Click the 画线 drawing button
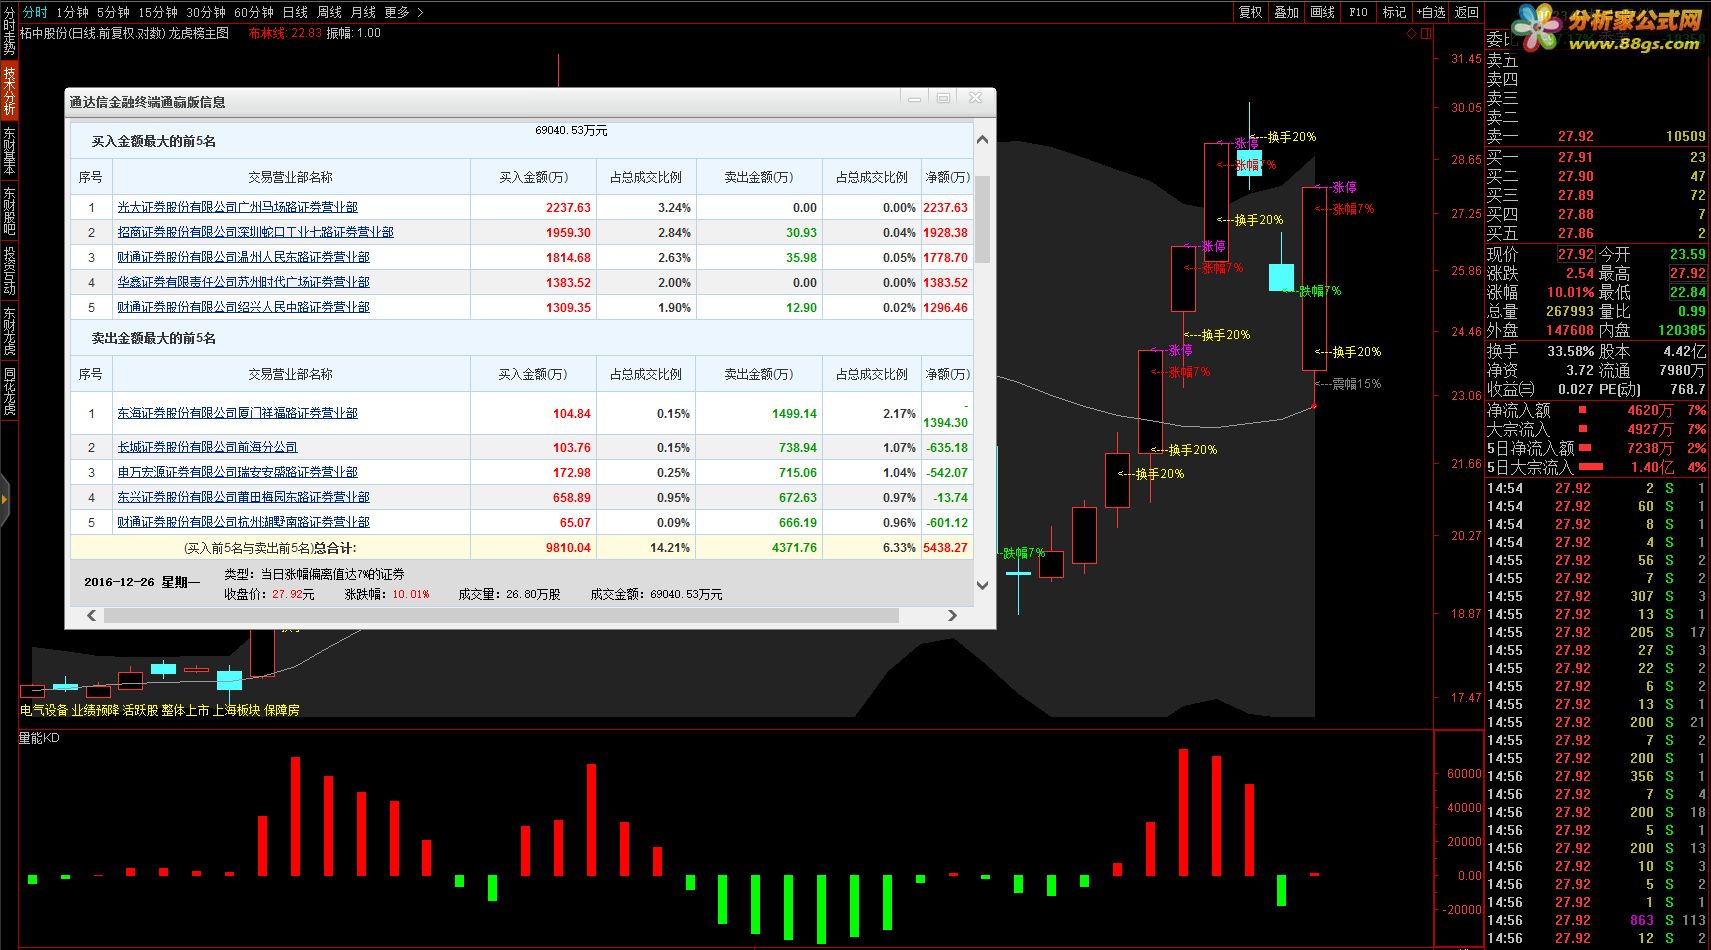1711x950 pixels. click(1322, 12)
